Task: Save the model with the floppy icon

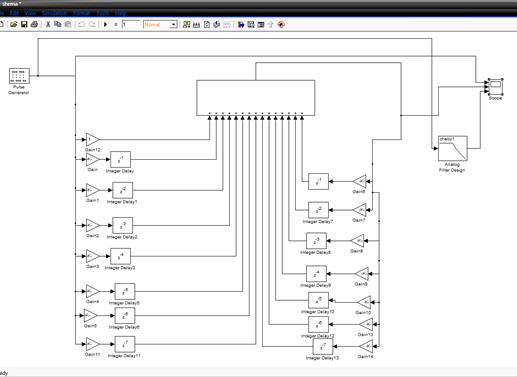Action: pos(24,24)
